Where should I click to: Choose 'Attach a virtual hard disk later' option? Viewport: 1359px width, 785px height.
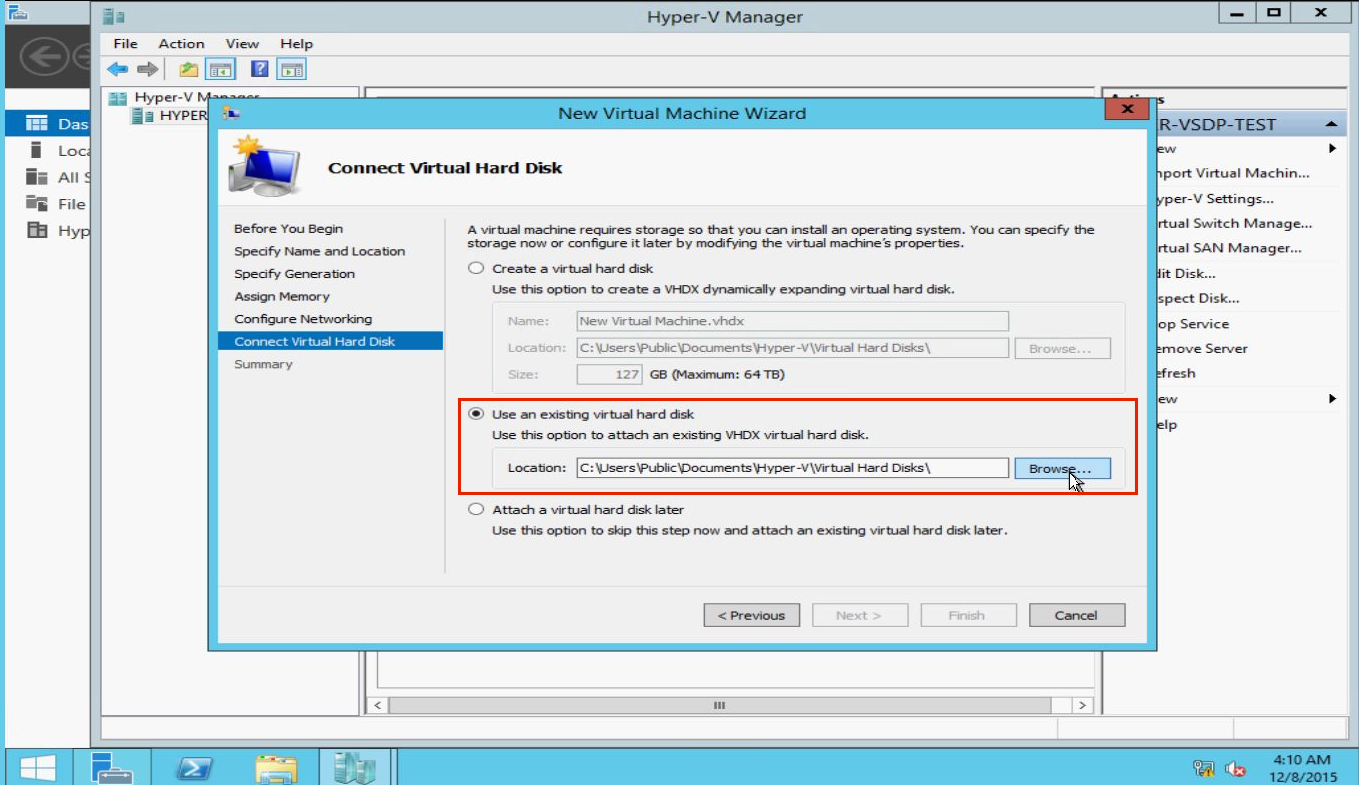(x=476, y=510)
